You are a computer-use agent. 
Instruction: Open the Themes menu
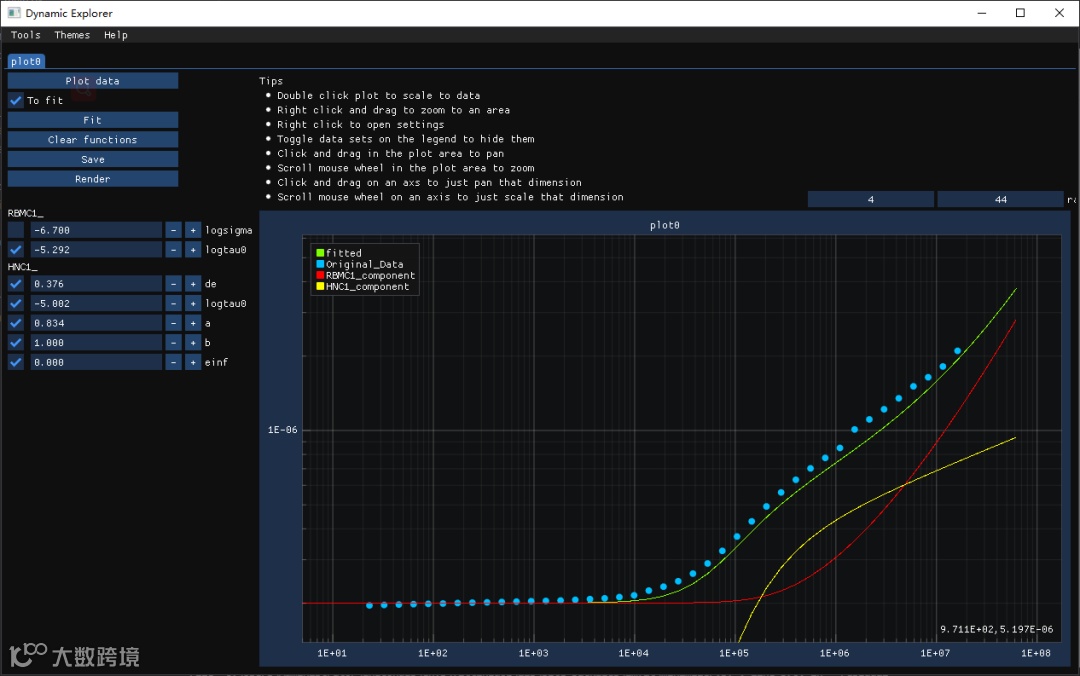pyautogui.click(x=72, y=35)
